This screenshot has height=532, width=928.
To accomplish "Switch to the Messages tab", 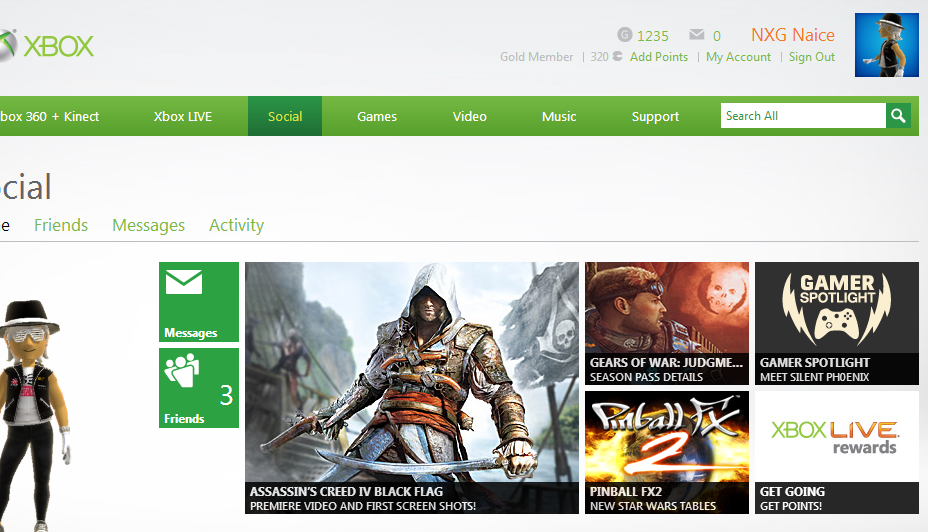I will pos(149,225).
